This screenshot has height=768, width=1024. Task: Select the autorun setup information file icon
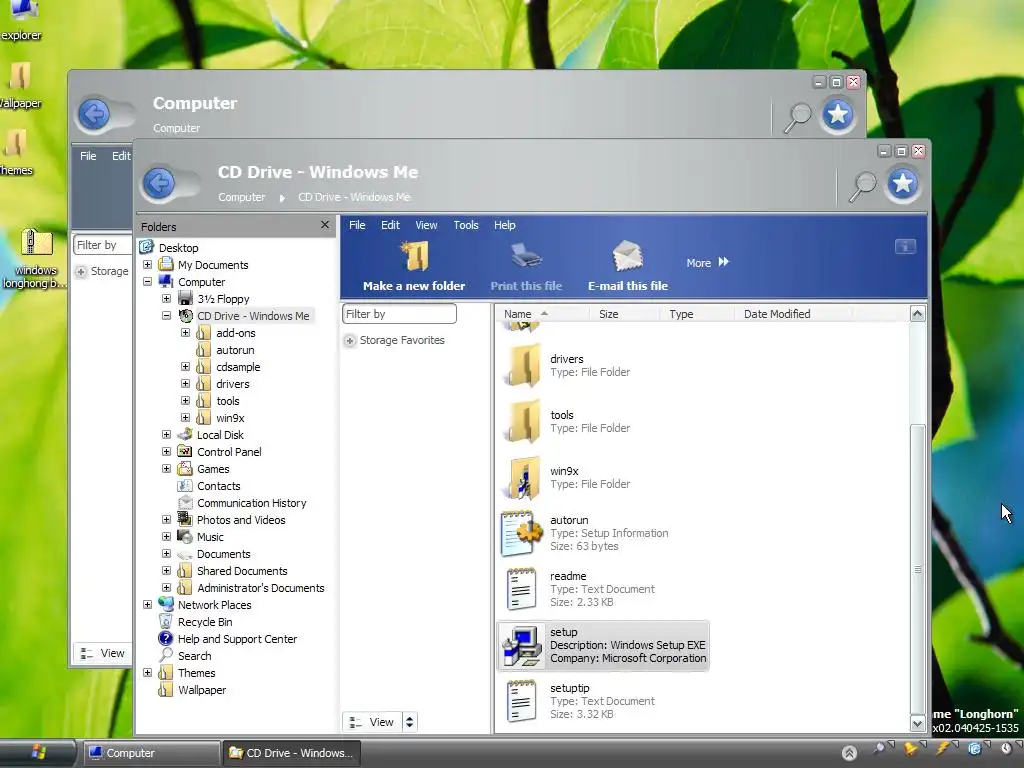(x=521, y=534)
